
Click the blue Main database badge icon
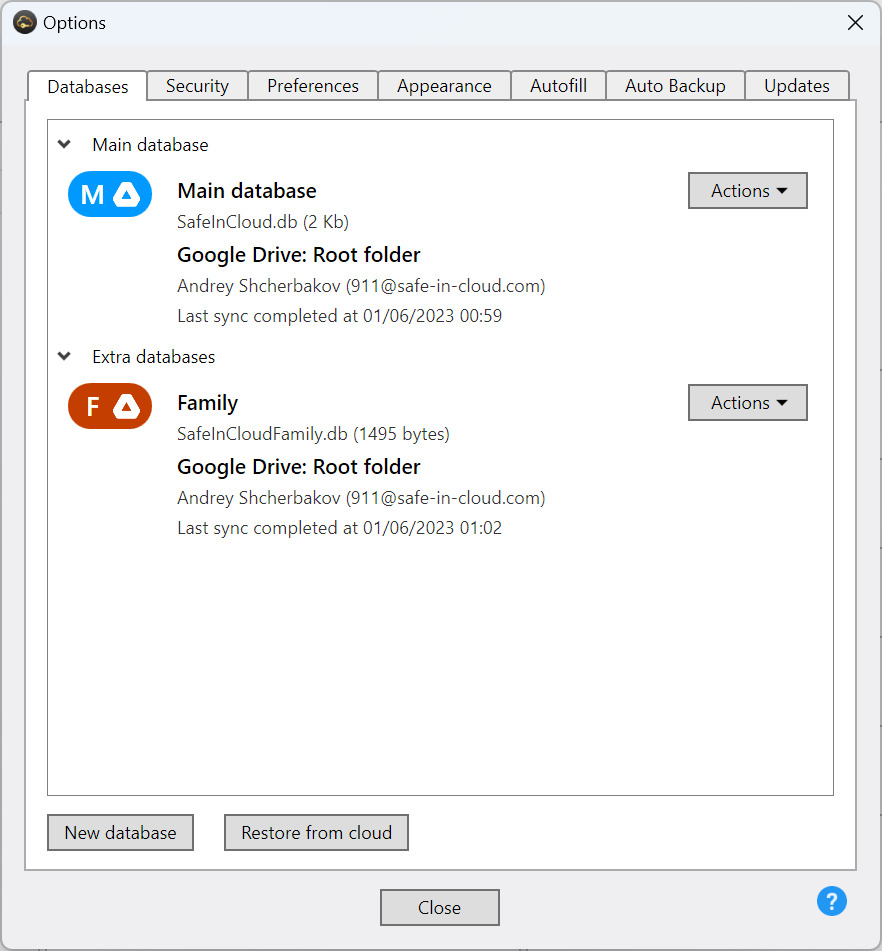click(x=110, y=194)
